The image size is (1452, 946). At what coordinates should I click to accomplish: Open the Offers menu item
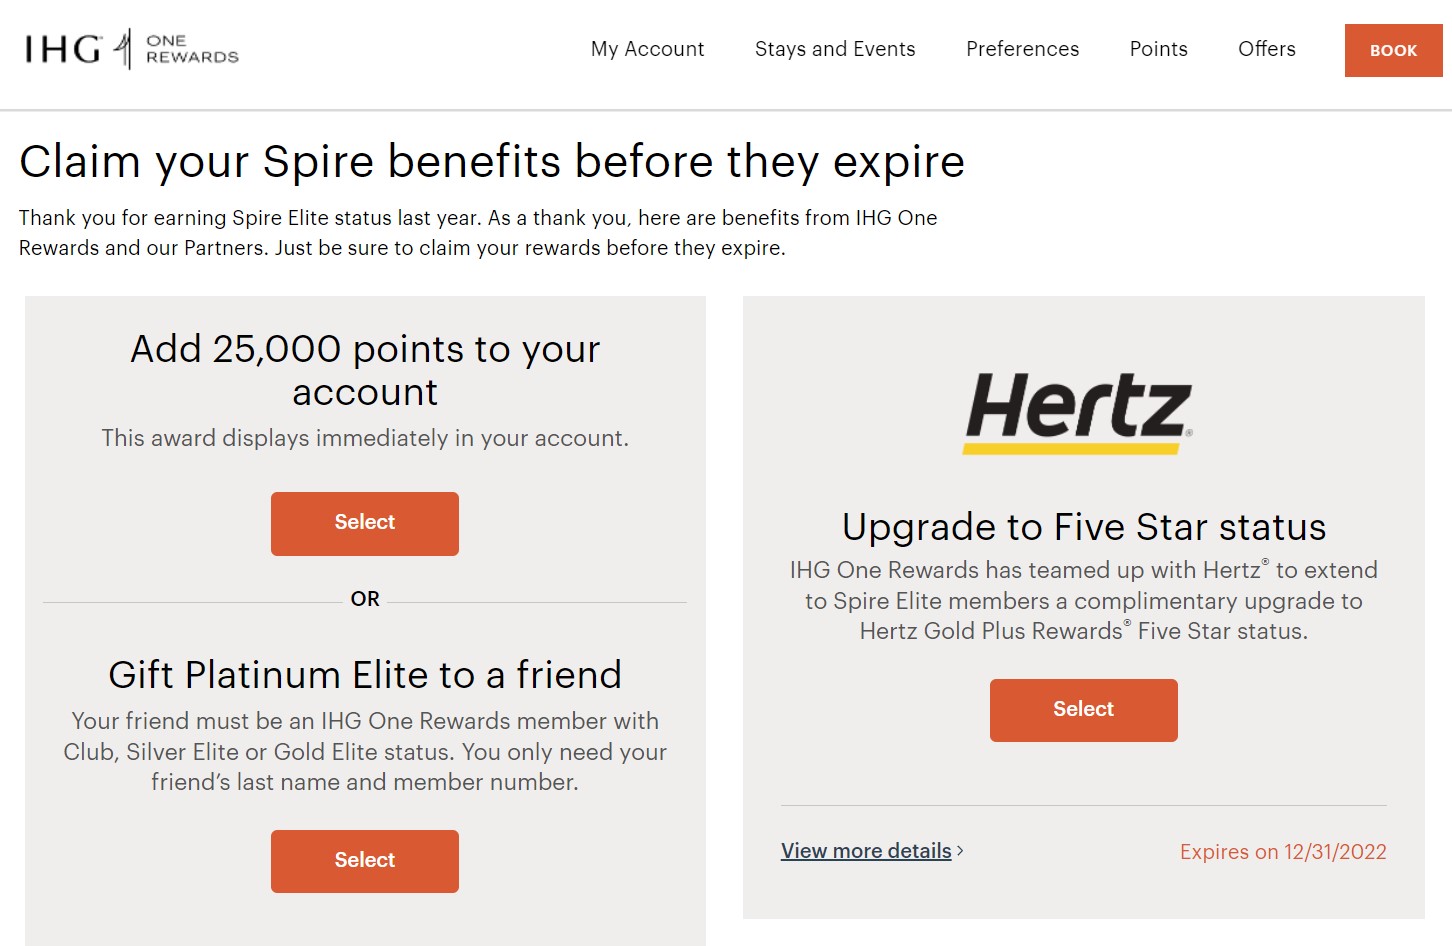(1266, 49)
